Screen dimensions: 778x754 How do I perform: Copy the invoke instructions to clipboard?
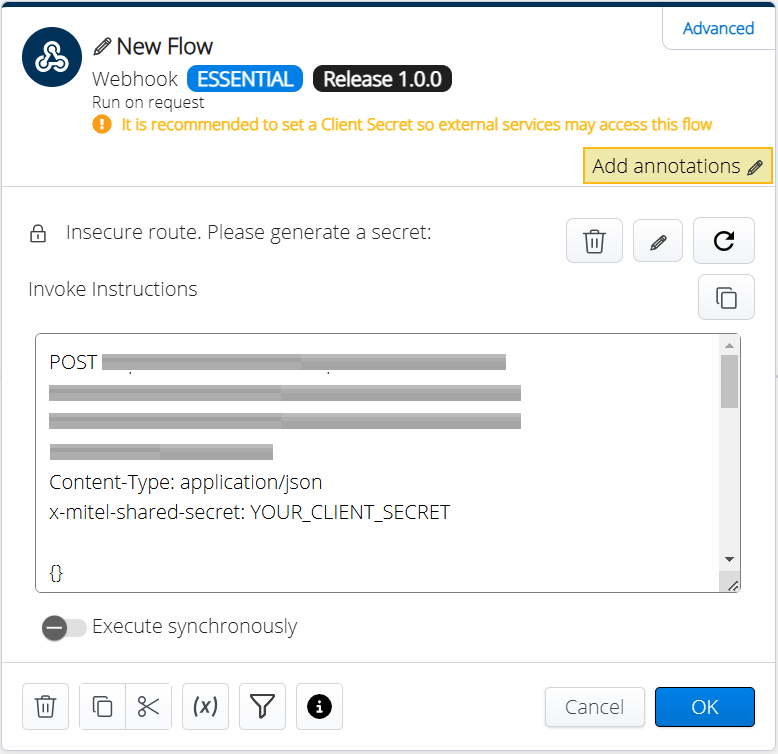[726, 297]
